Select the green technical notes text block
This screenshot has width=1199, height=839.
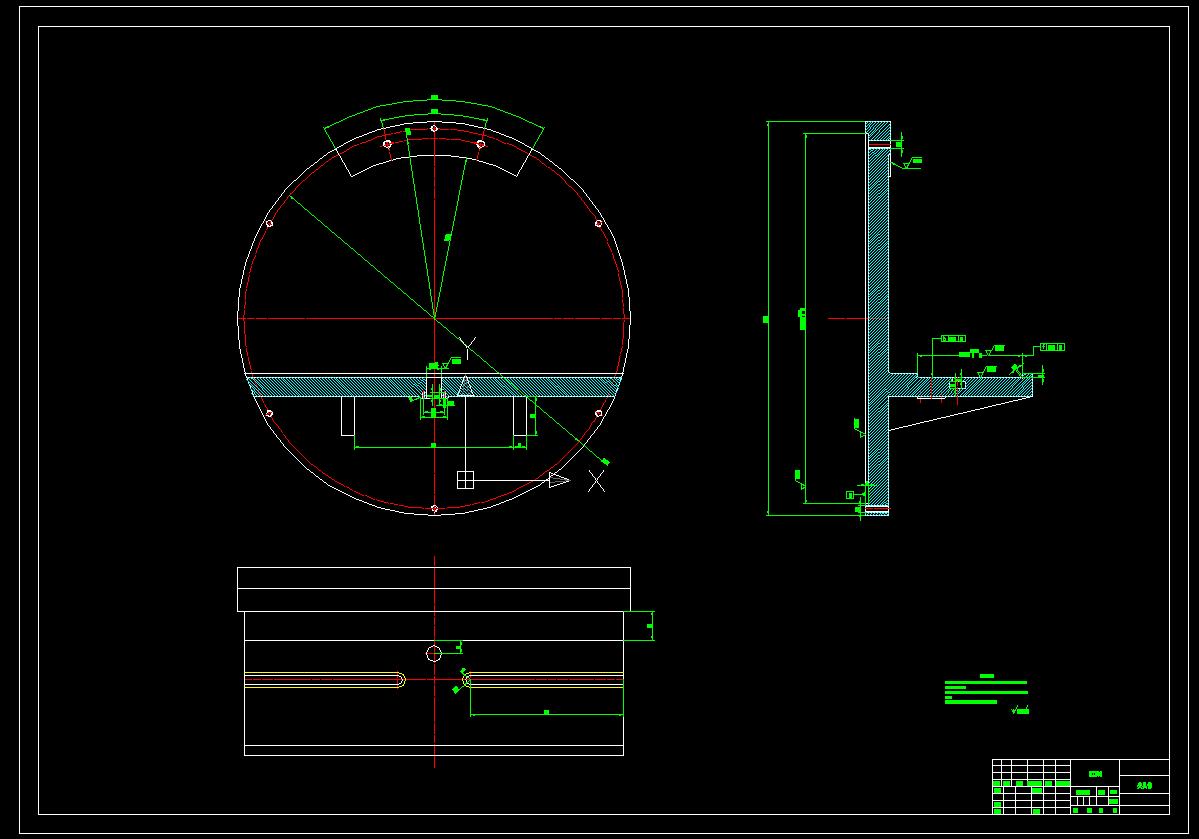(986, 689)
